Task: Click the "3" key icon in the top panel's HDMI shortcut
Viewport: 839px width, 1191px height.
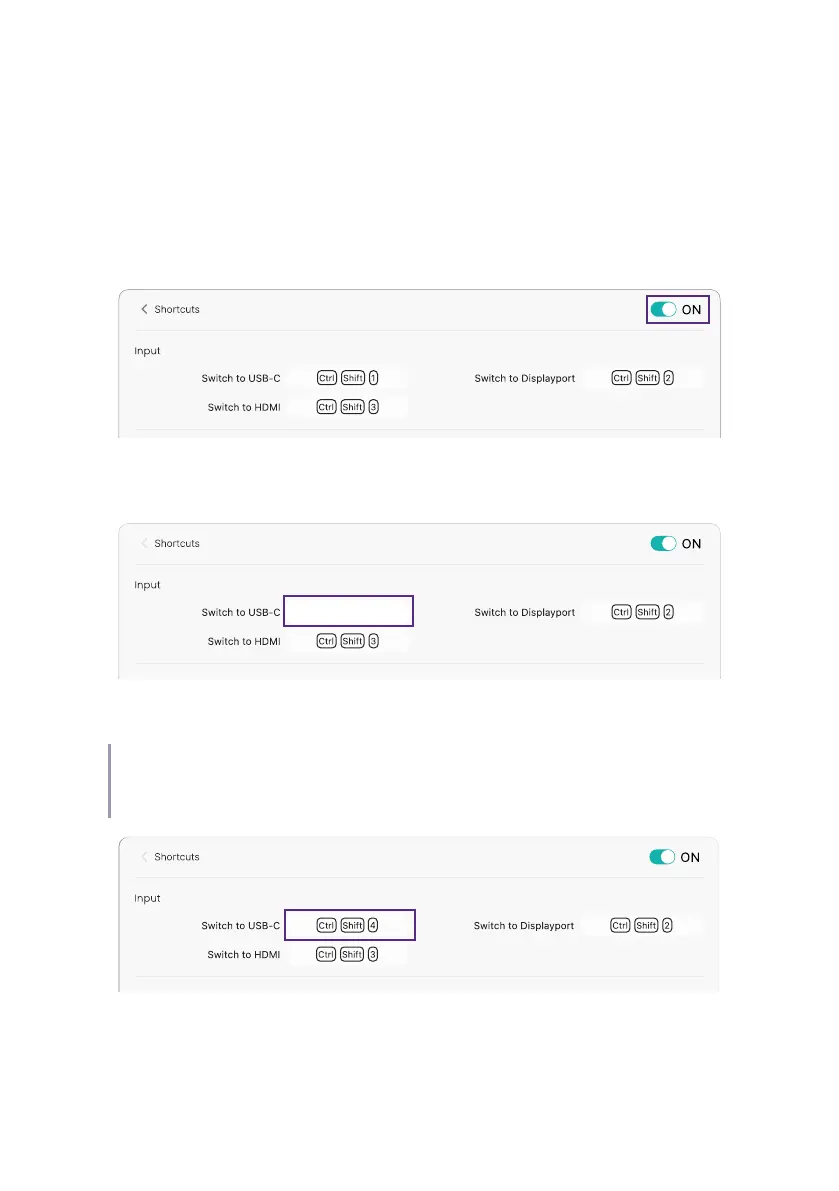Action: pos(373,407)
